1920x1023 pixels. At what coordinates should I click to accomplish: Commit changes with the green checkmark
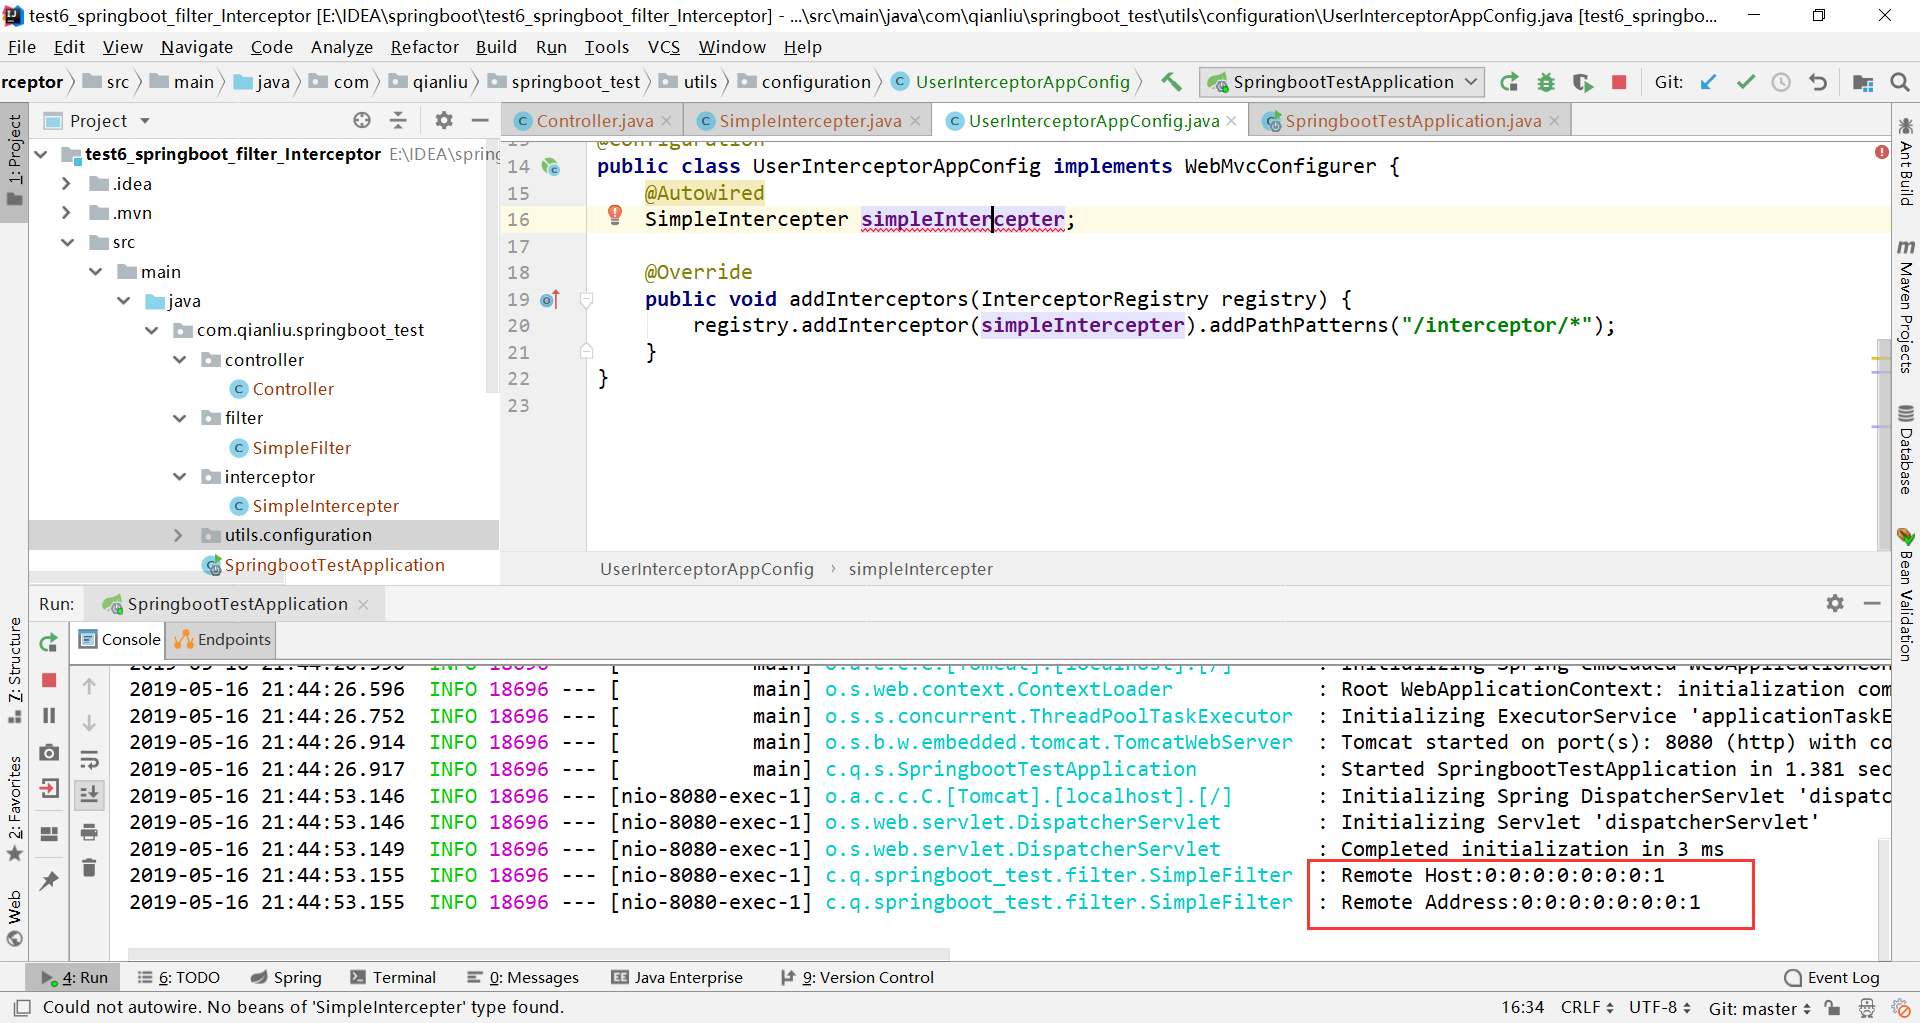[1745, 82]
